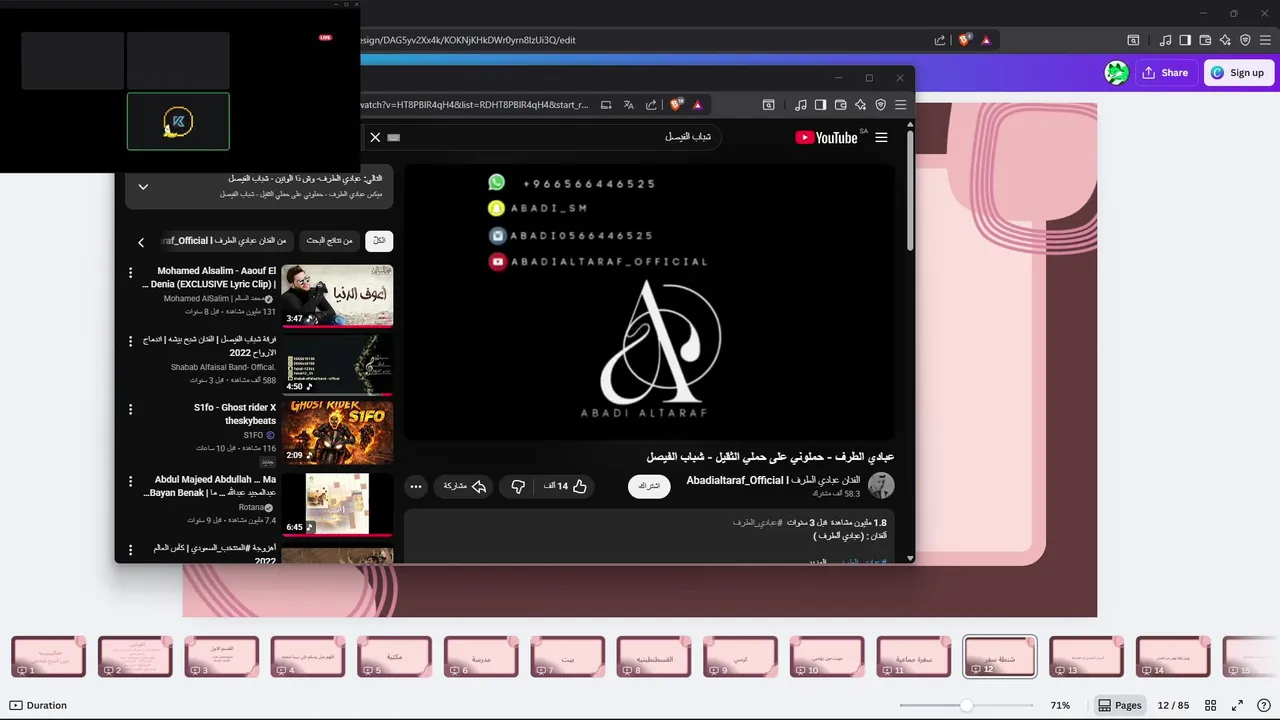Select the second filter chip in the row

pos(330,241)
